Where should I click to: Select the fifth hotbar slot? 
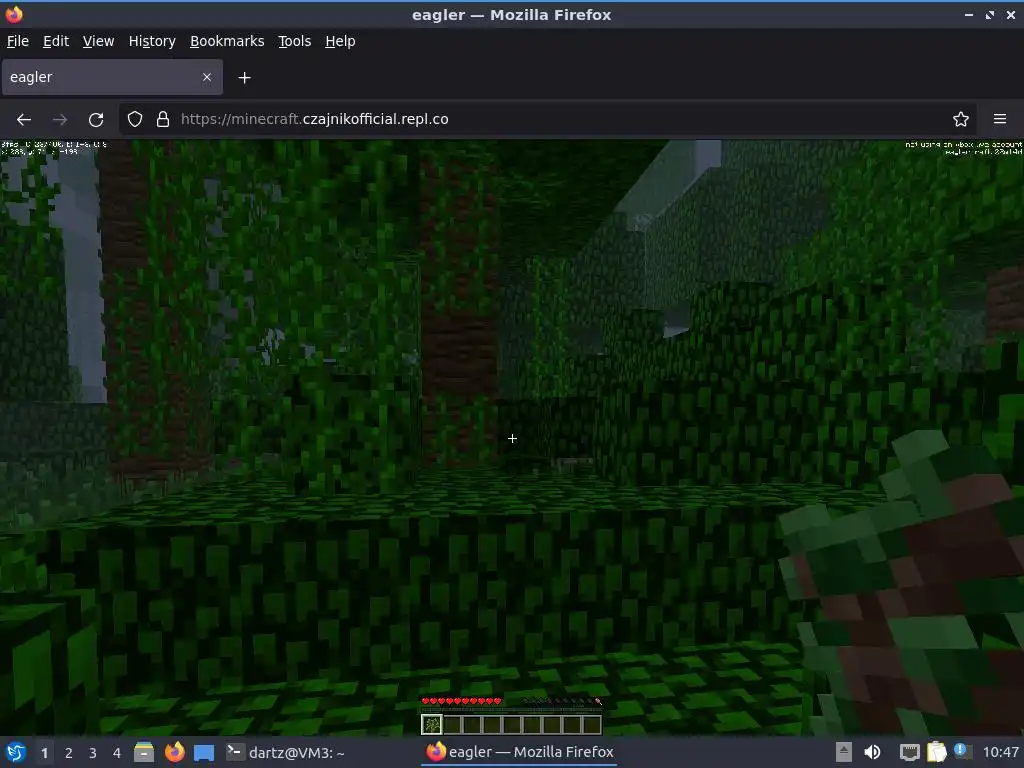click(512, 724)
